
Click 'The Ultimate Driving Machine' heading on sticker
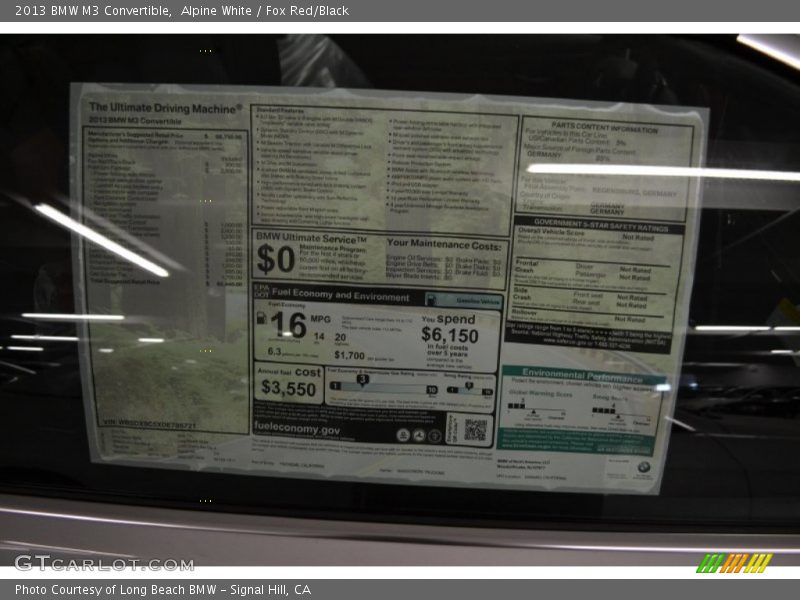click(165, 108)
